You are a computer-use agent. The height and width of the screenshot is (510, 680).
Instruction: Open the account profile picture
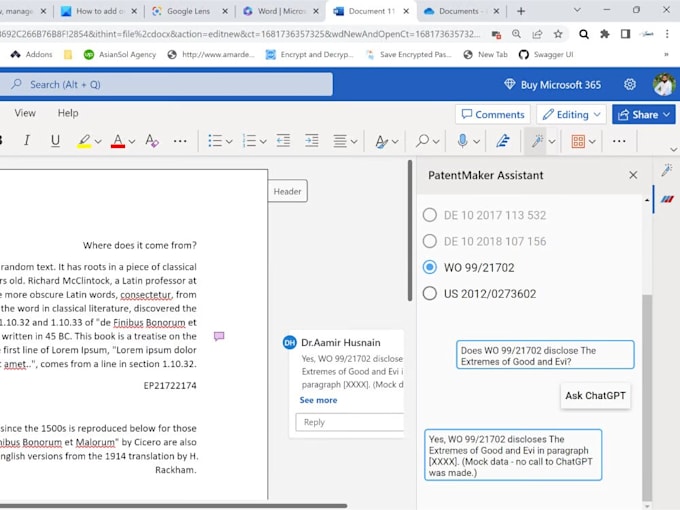[x=664, y=84]
